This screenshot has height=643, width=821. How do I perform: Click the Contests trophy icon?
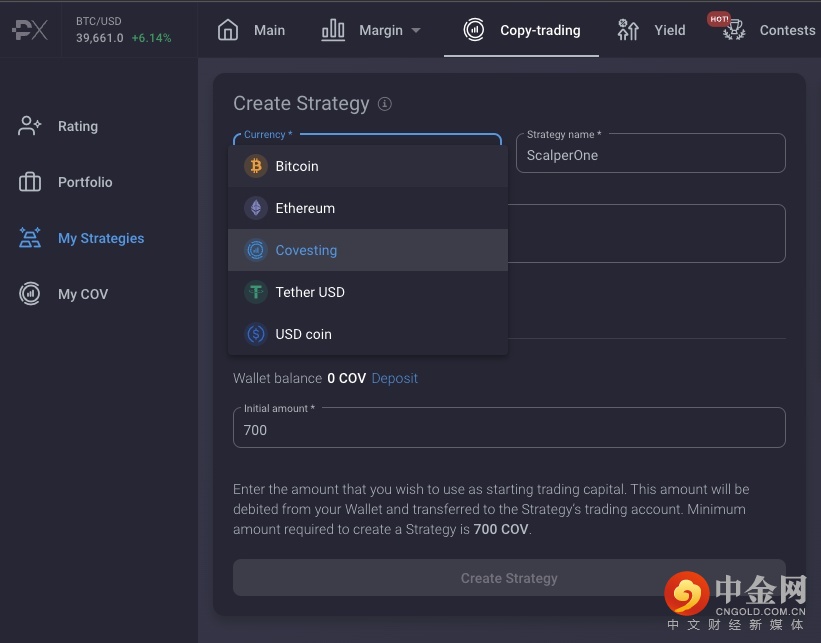(x=734, y=30)
